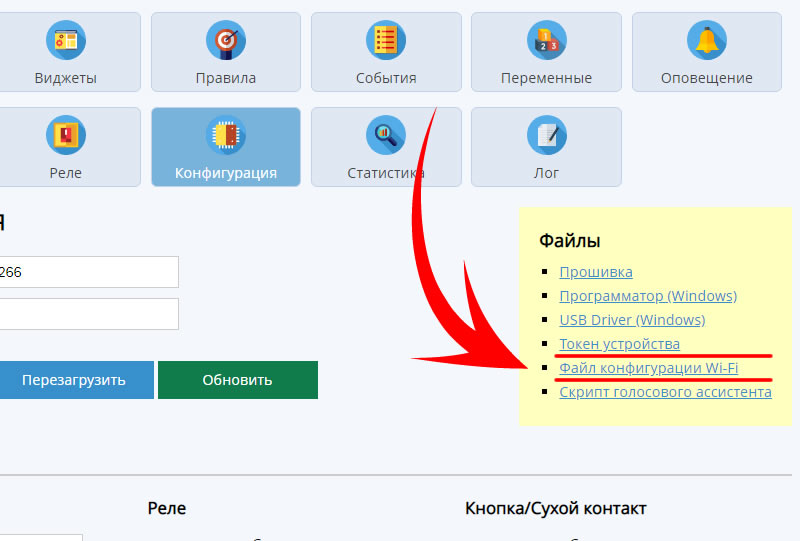Open the Файл конфигурации Wi-Fi link
This screenshot has width=800, height=541.
pyautogui.click(x=649, y=368)
